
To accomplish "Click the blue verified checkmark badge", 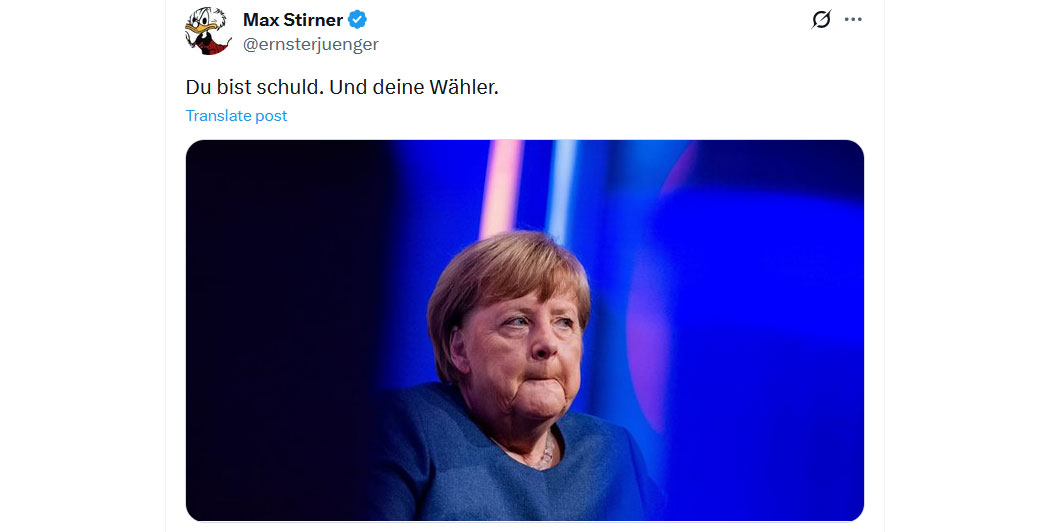I will coord(358,20).
